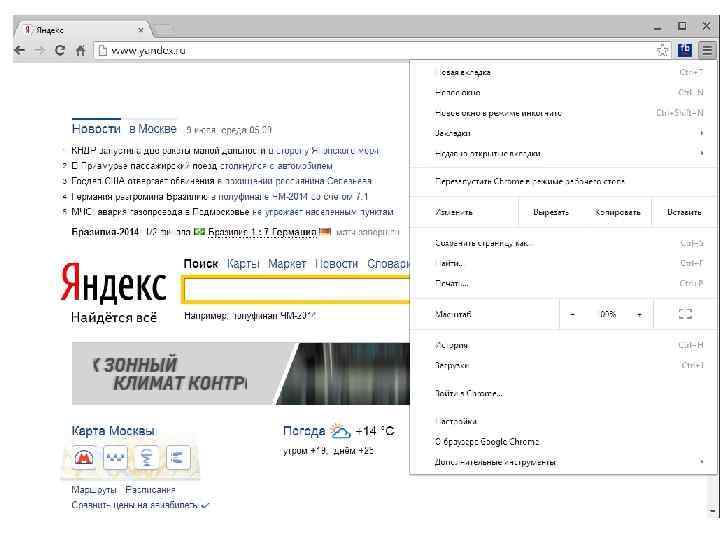Viewport: 720px width, 540px height.
Task: Click the third map service icon
Action: [x=146, y=457]
